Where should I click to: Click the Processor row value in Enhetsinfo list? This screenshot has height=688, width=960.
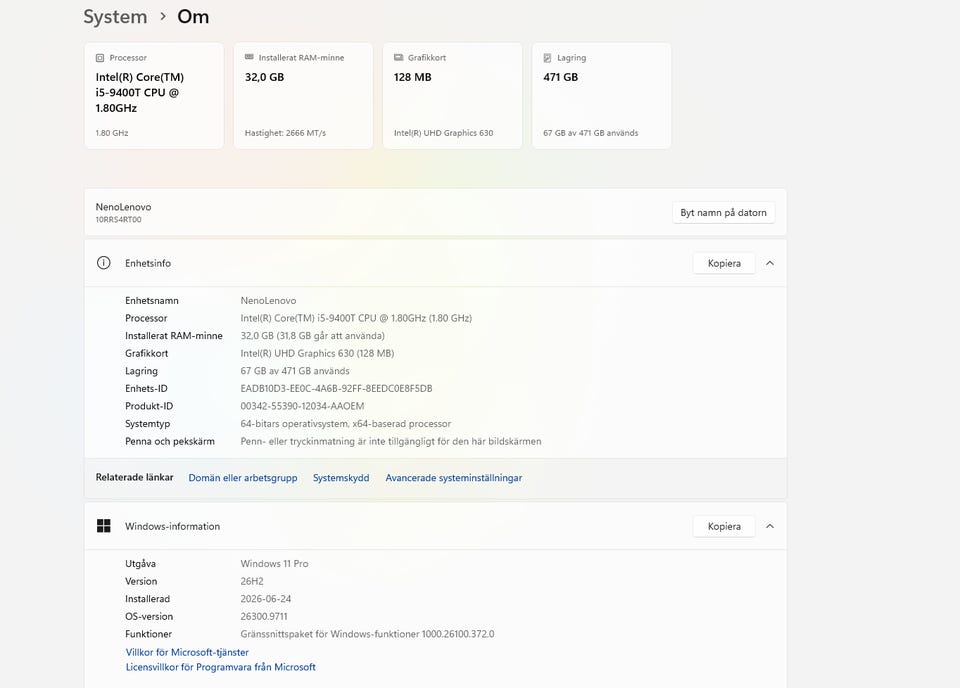click(356, 318)
